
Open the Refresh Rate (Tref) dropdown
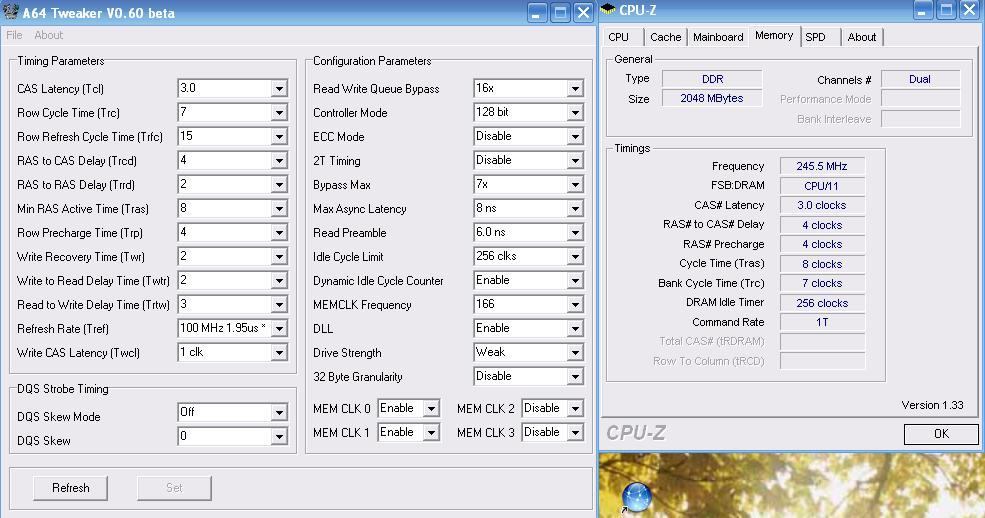[x=280, y=328]
